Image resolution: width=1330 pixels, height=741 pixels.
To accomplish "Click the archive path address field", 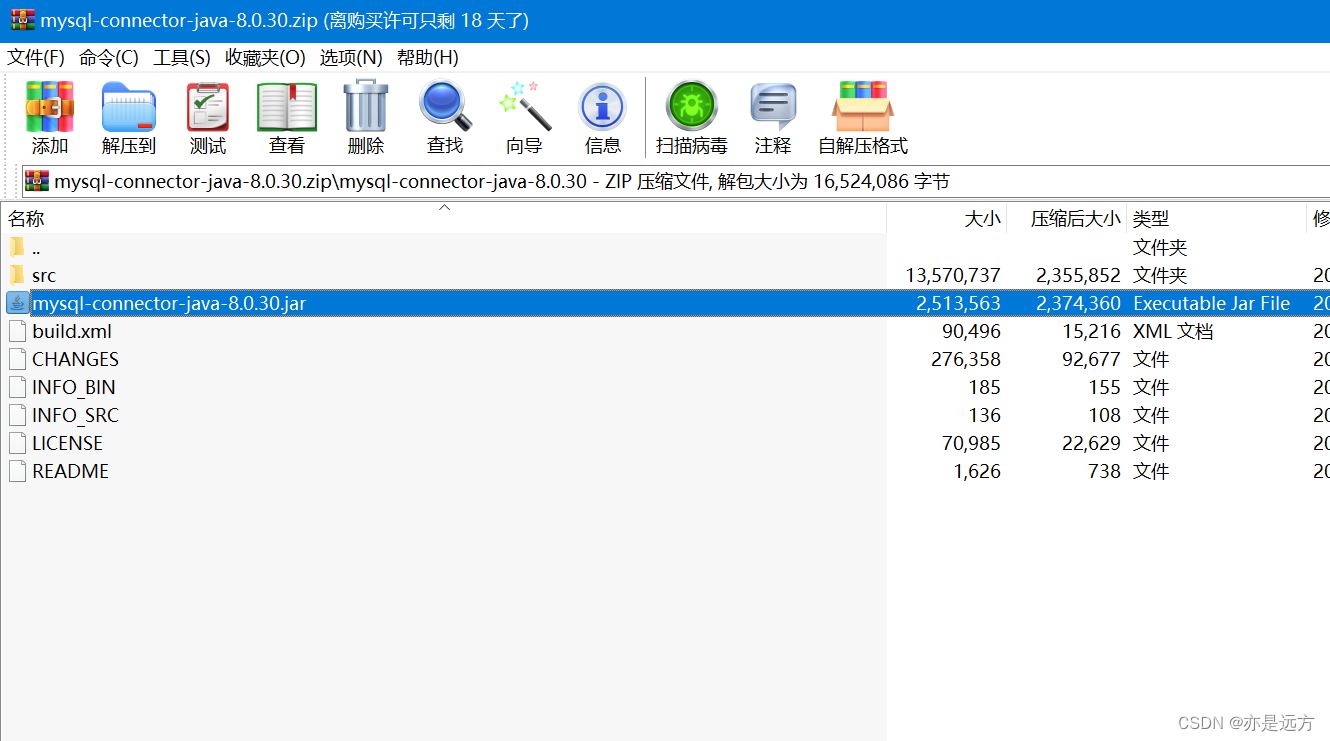I will coord(676,181).
